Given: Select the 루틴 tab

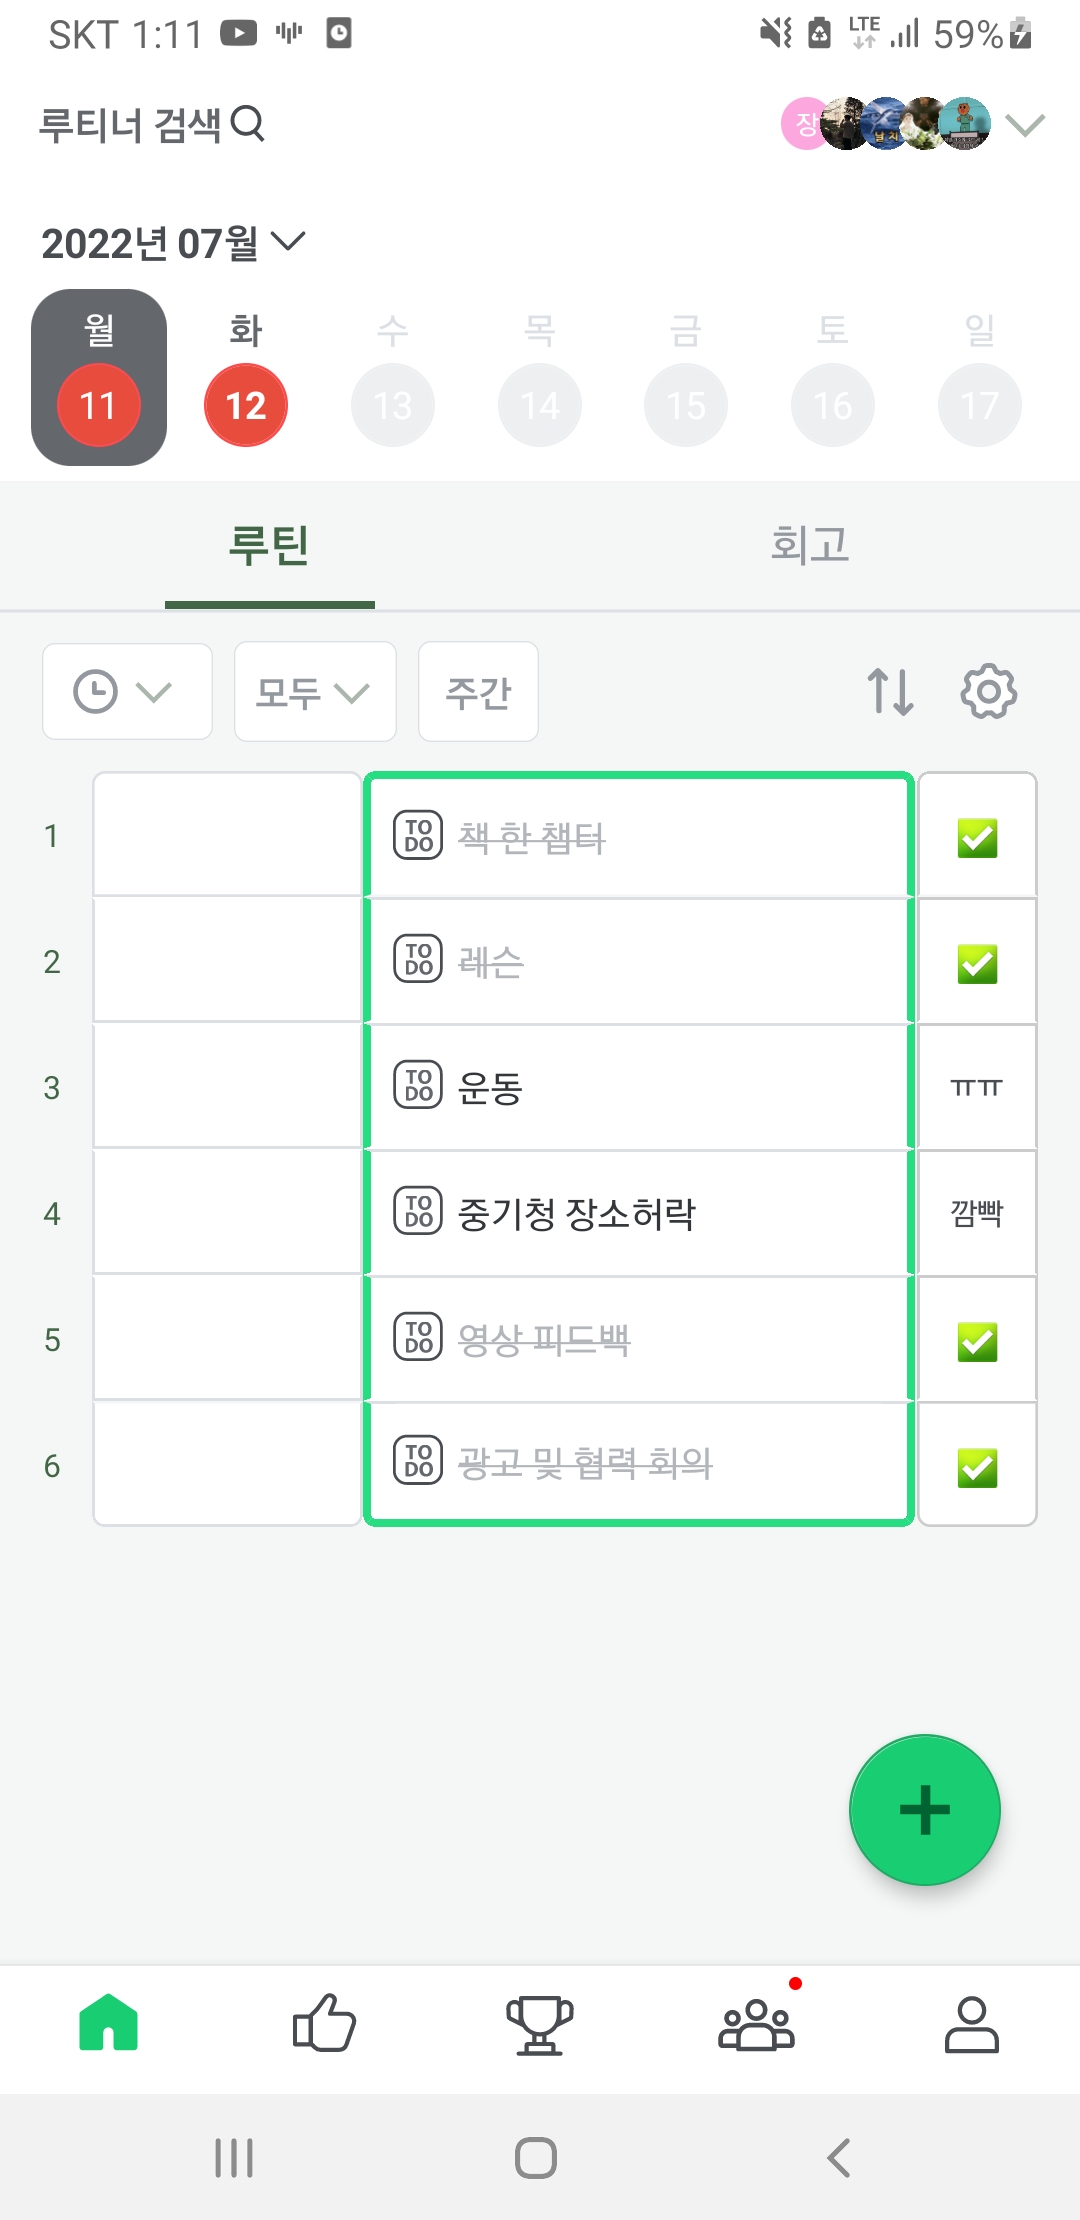Looking at the screenshot, I should point(269,546).
